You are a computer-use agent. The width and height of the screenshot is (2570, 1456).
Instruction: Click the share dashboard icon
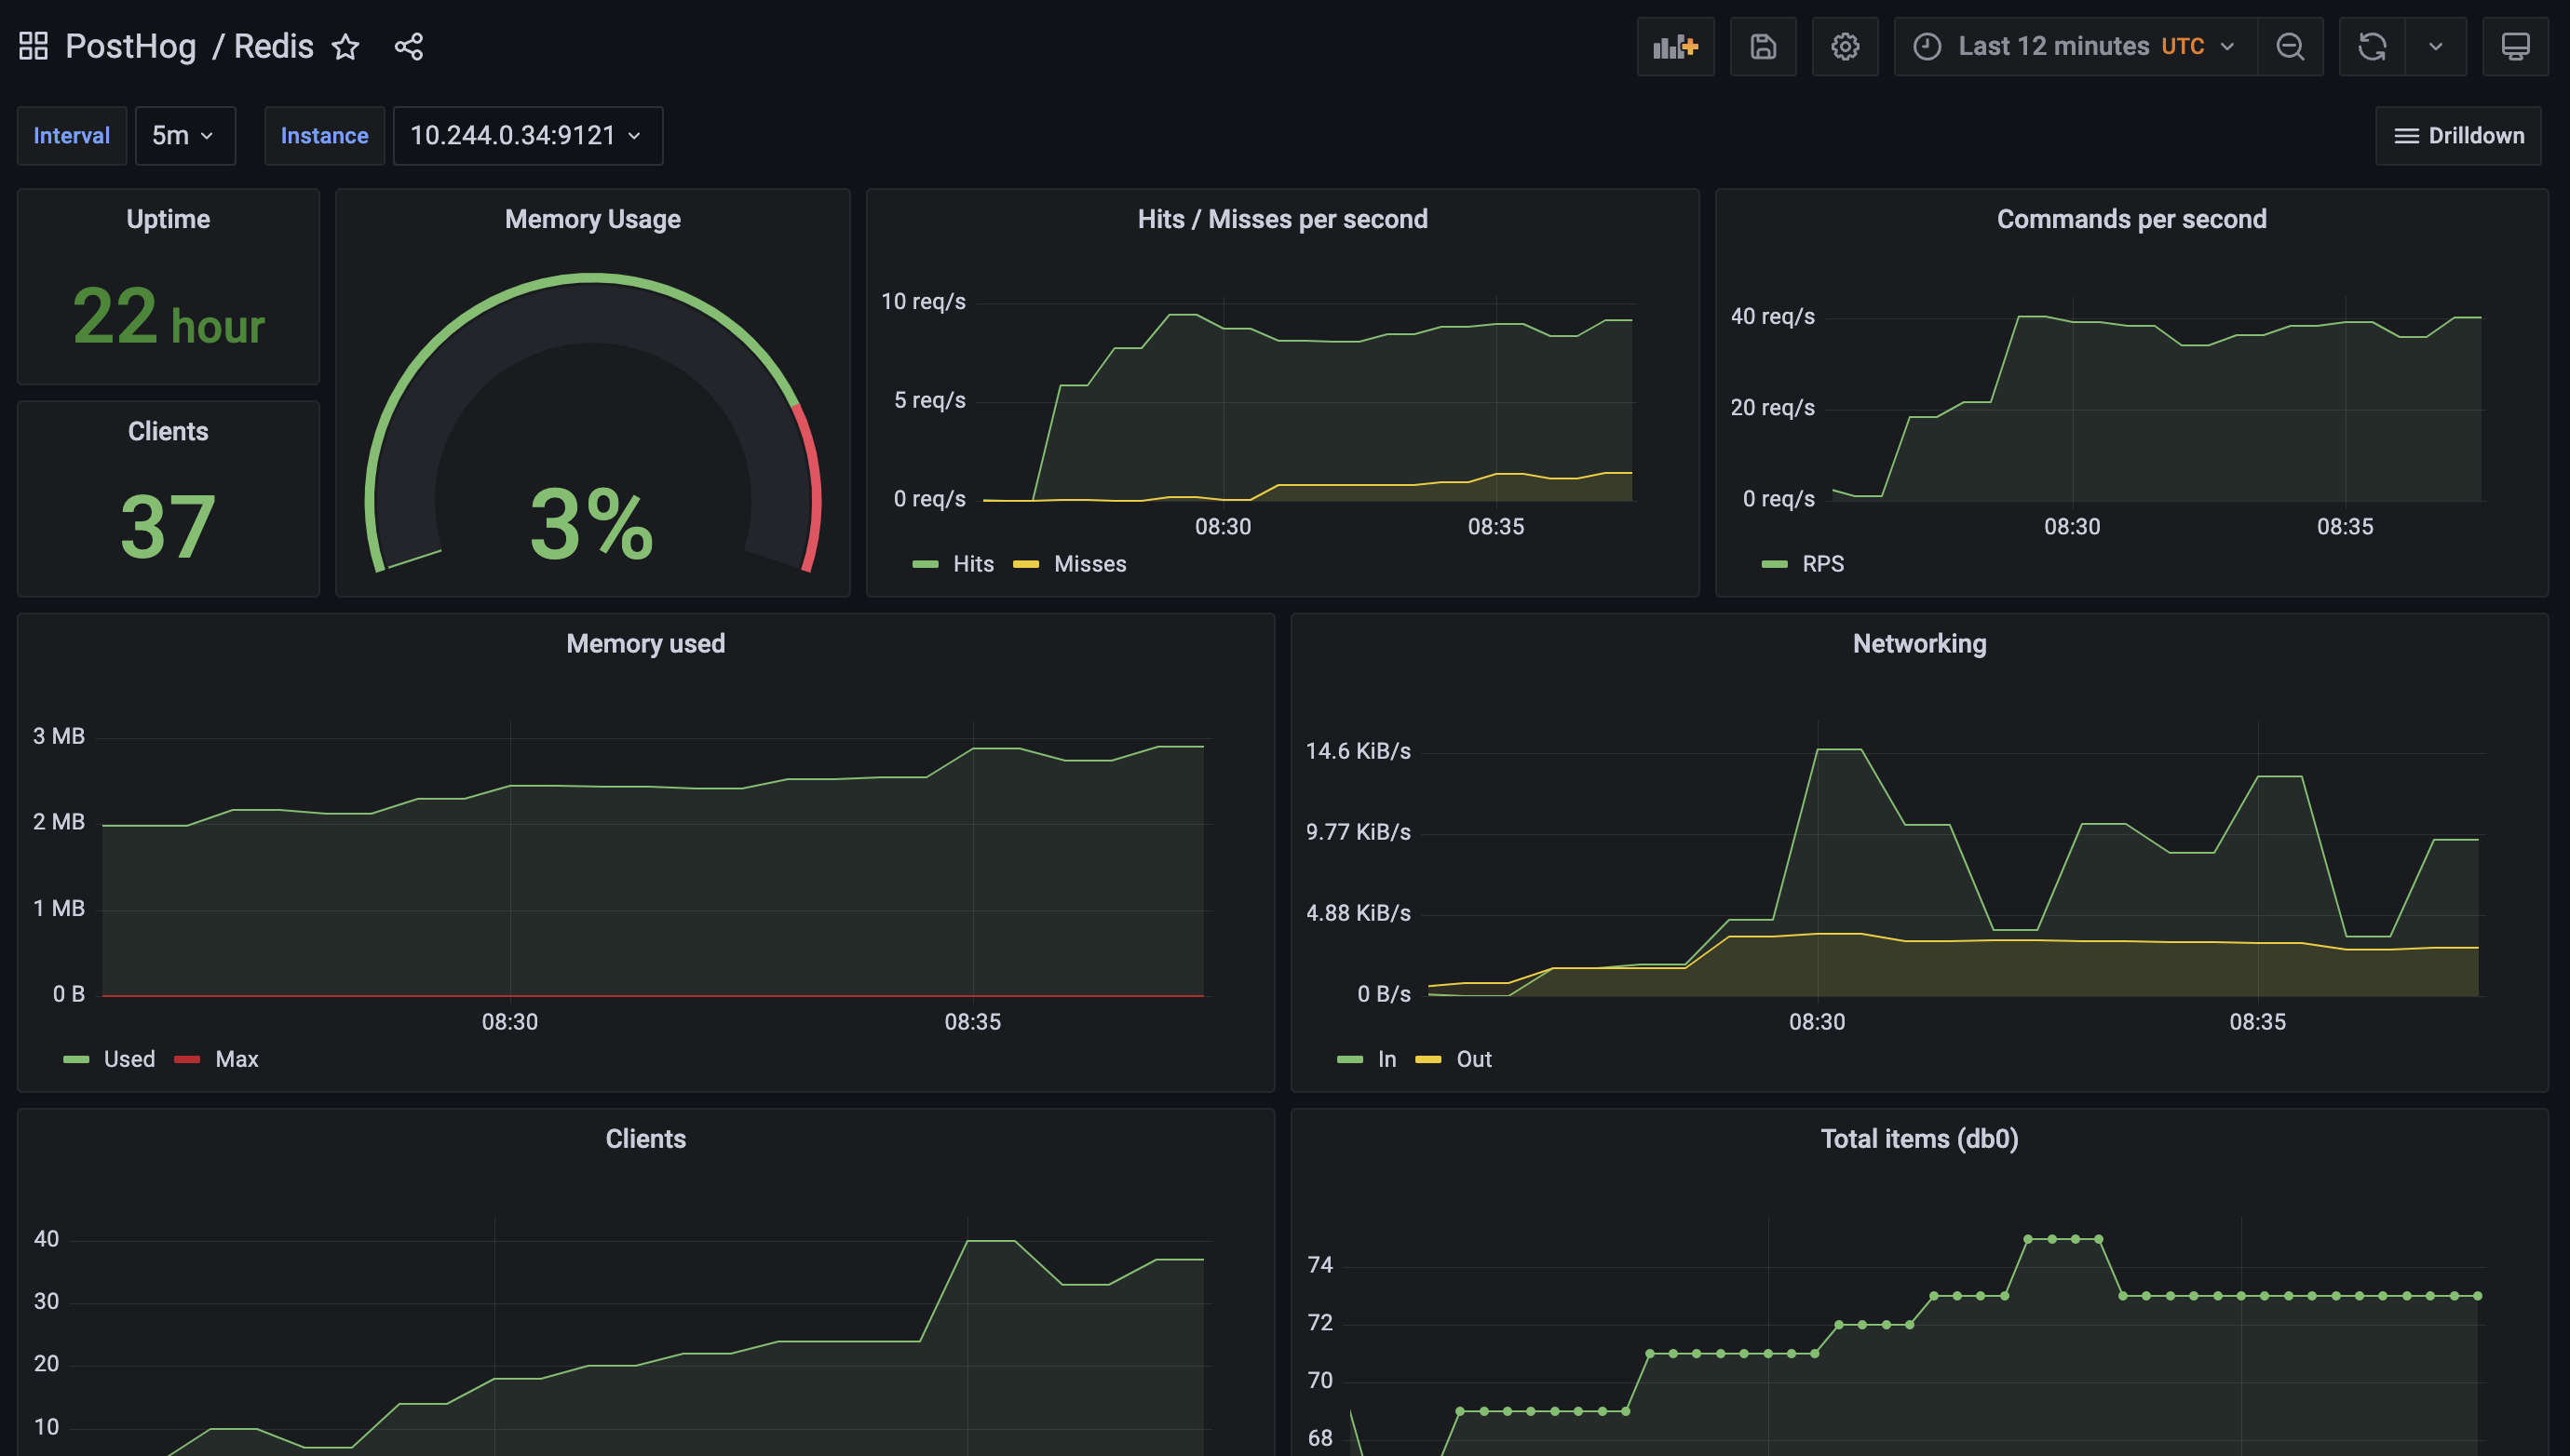pos(409,46)
